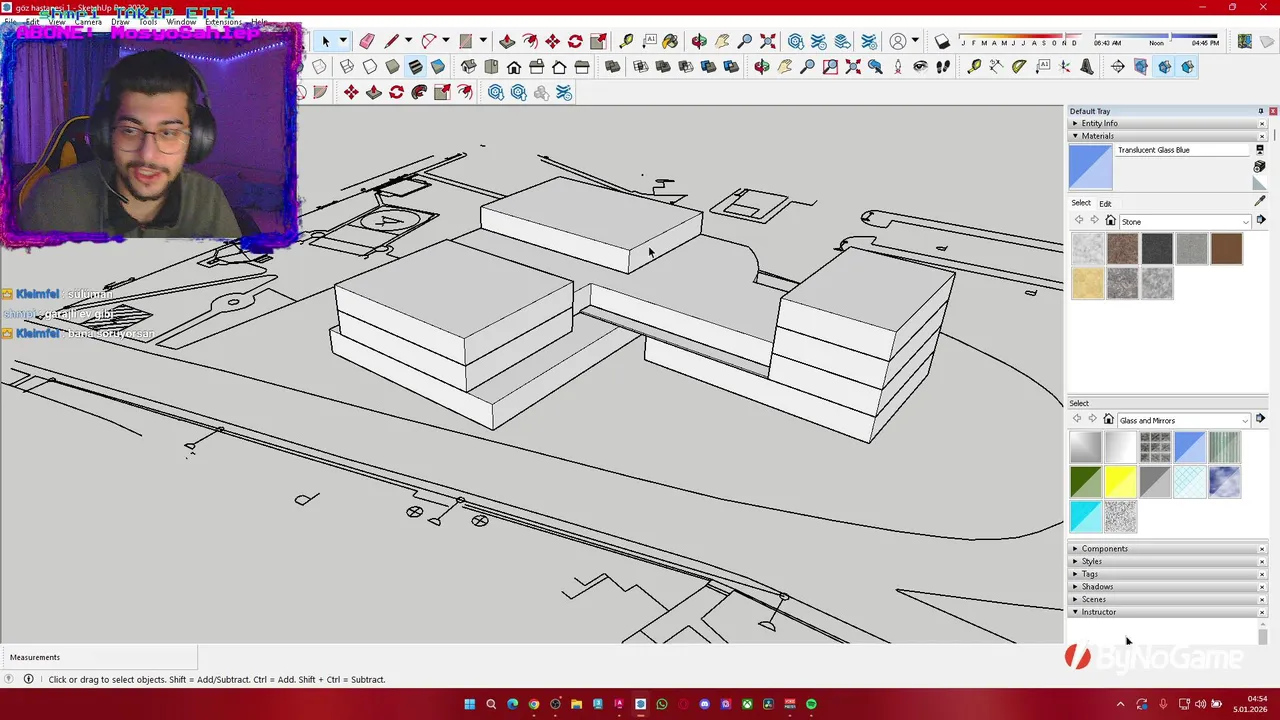Enable Shaded With Textures style
This screenshot has width=1280, height=720.
[x=415, y=67]
